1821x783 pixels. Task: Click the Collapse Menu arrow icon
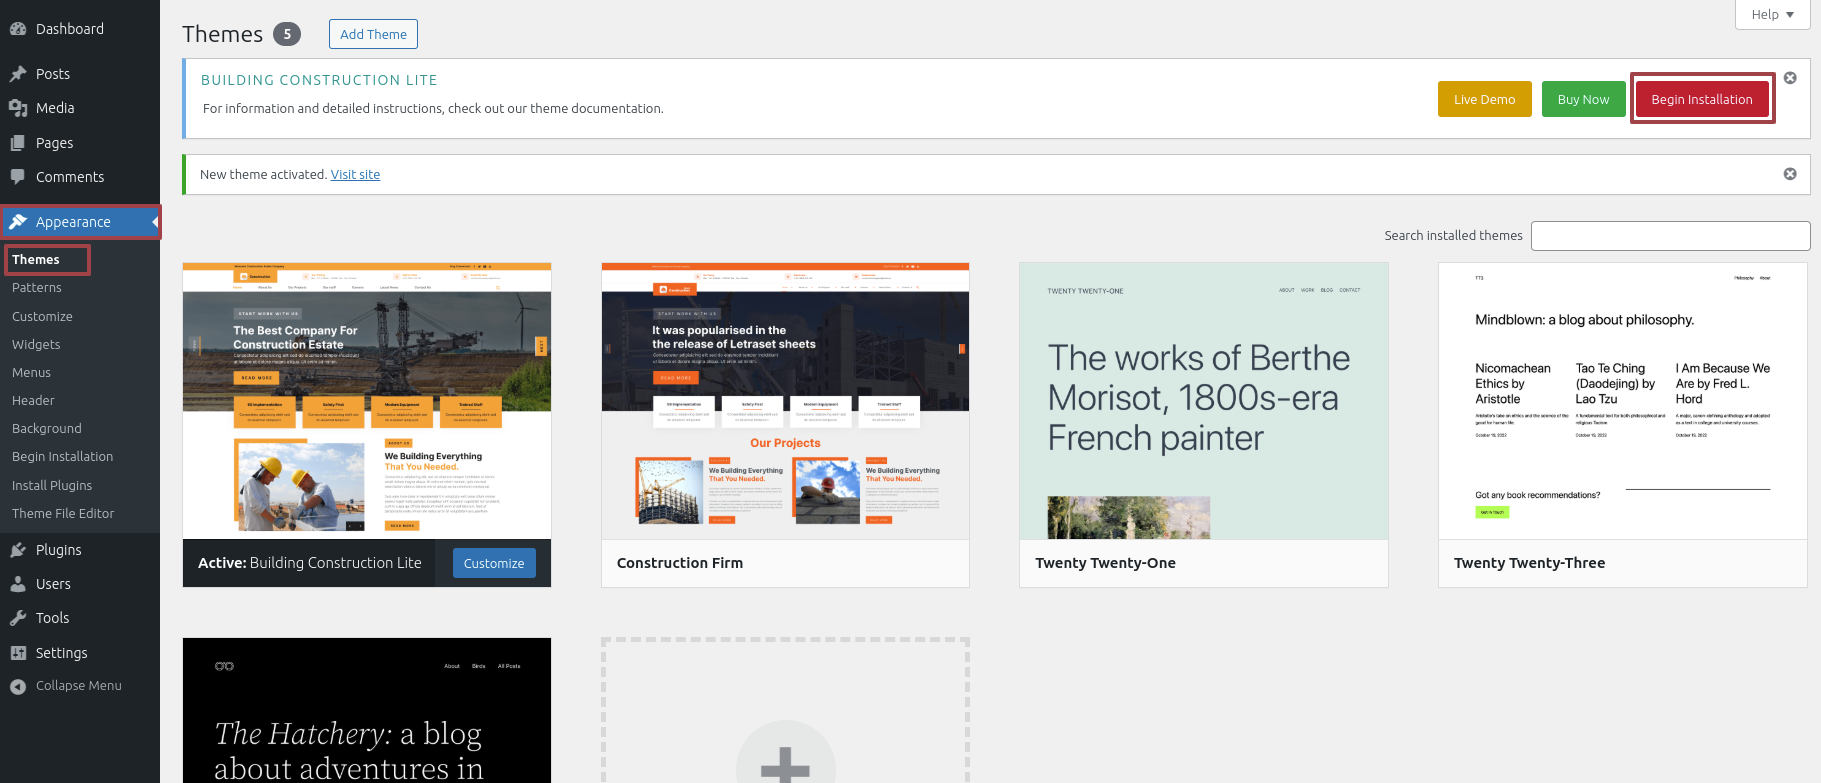pyautogui.click(x=18, y=686)
